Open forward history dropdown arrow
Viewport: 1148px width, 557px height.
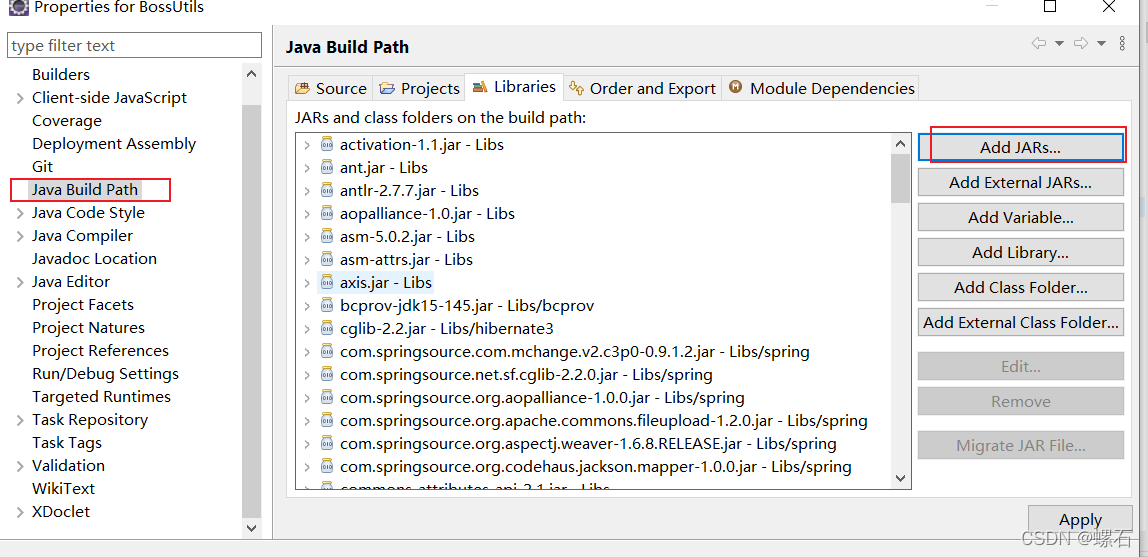[1101, 44]
